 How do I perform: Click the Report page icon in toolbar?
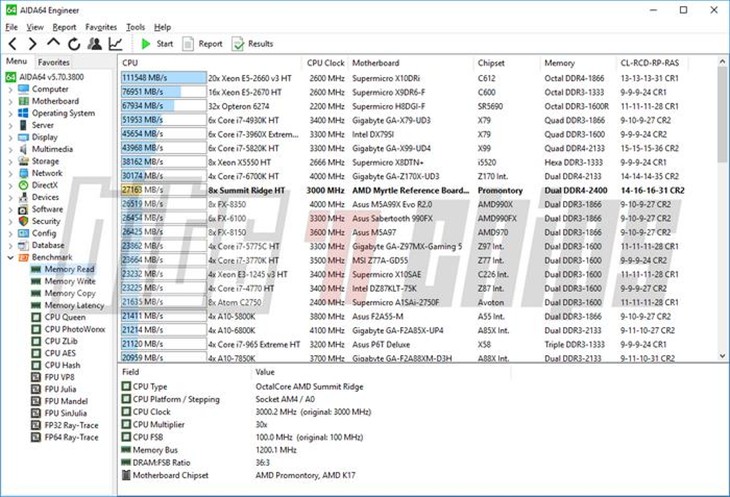click(188, 44)
